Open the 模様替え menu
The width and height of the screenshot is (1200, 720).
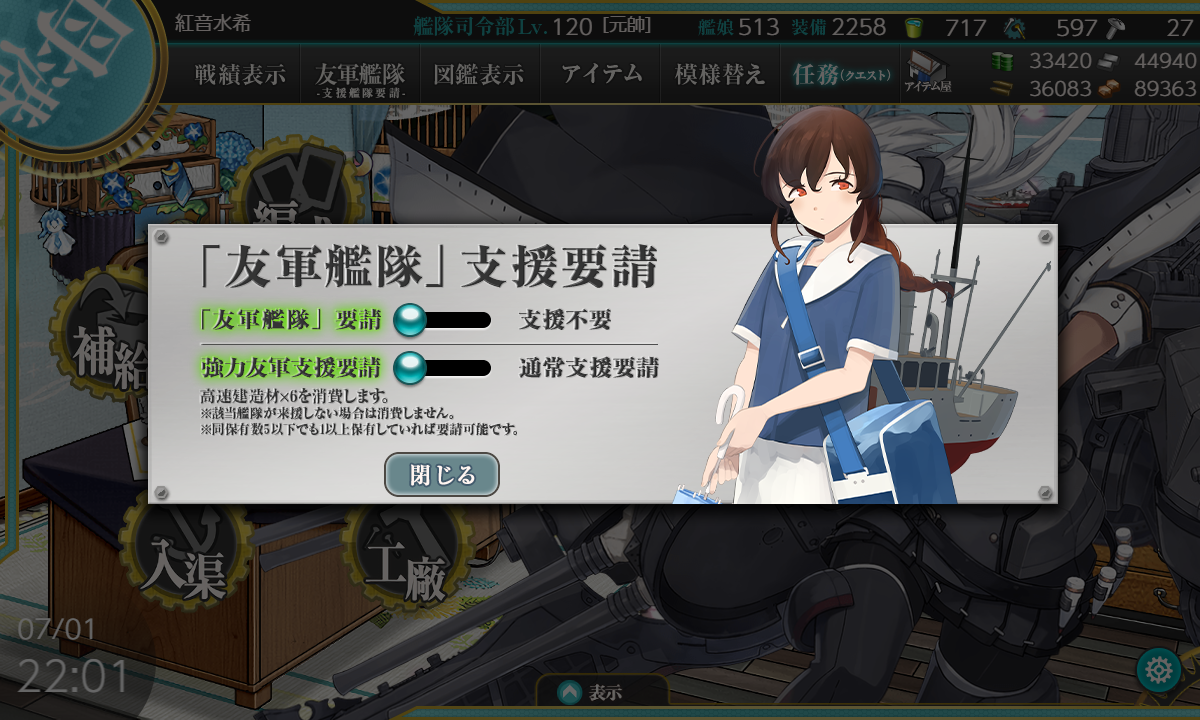tap(720, 74)
